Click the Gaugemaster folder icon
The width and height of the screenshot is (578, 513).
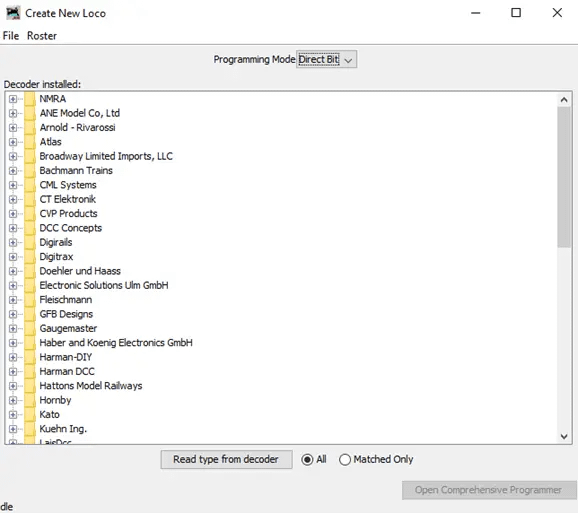pyautogui.click(x=30, y=328)
